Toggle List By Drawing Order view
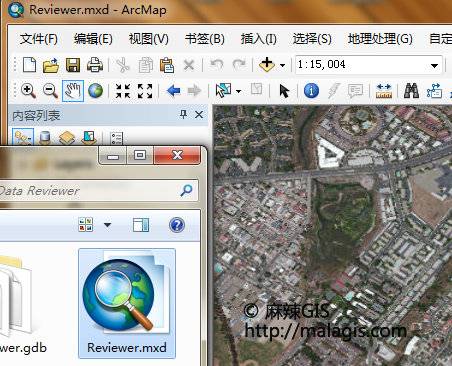Screen dimensions: 452x366 (x=23, y=137)
